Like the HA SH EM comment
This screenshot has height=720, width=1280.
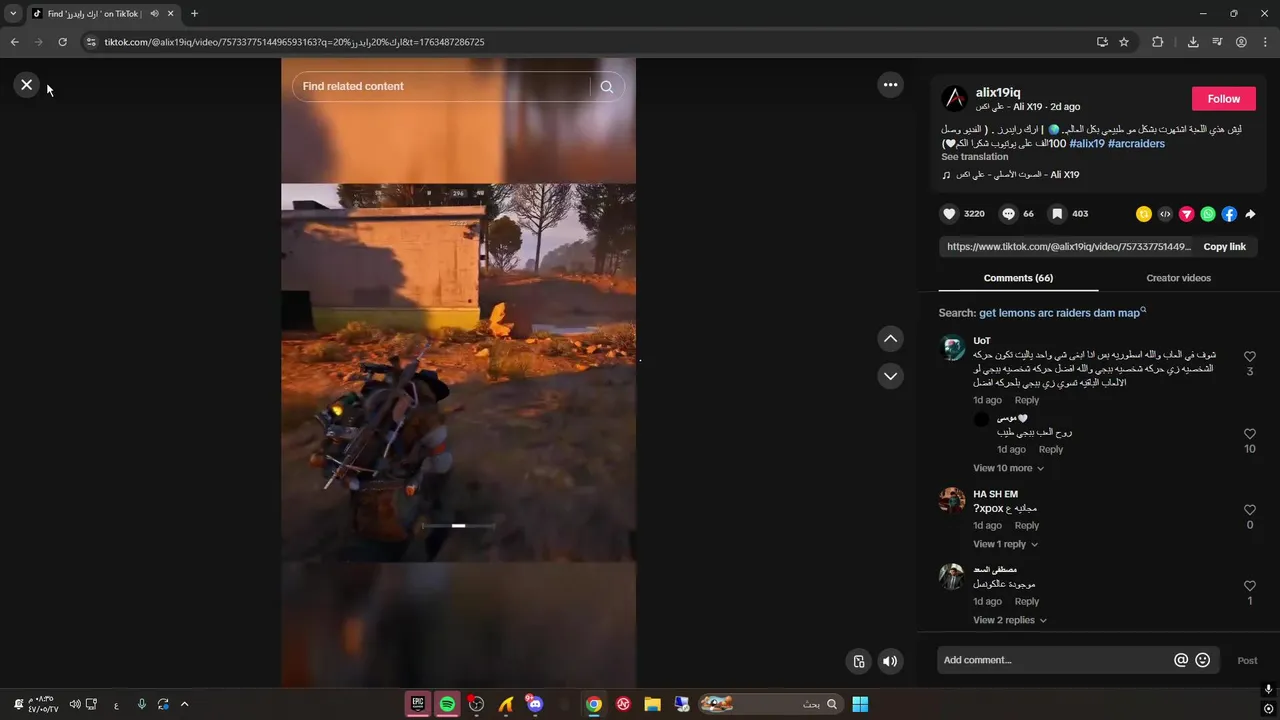[1249, 511]
